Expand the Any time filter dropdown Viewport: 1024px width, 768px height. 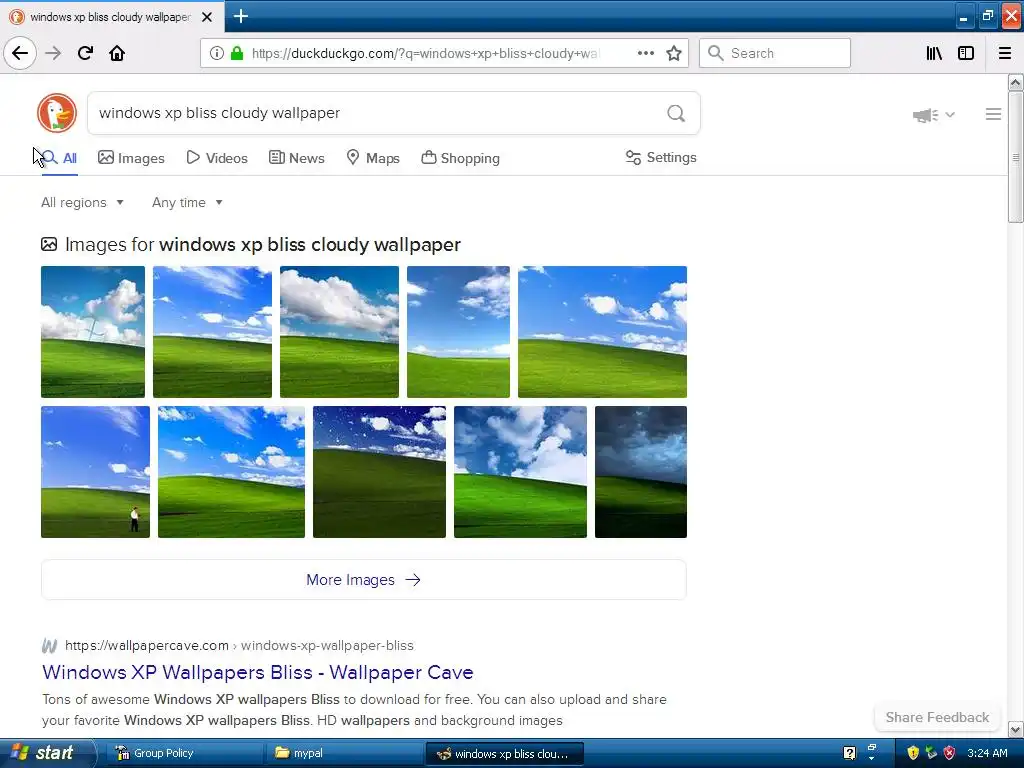[x=187, y=202]
